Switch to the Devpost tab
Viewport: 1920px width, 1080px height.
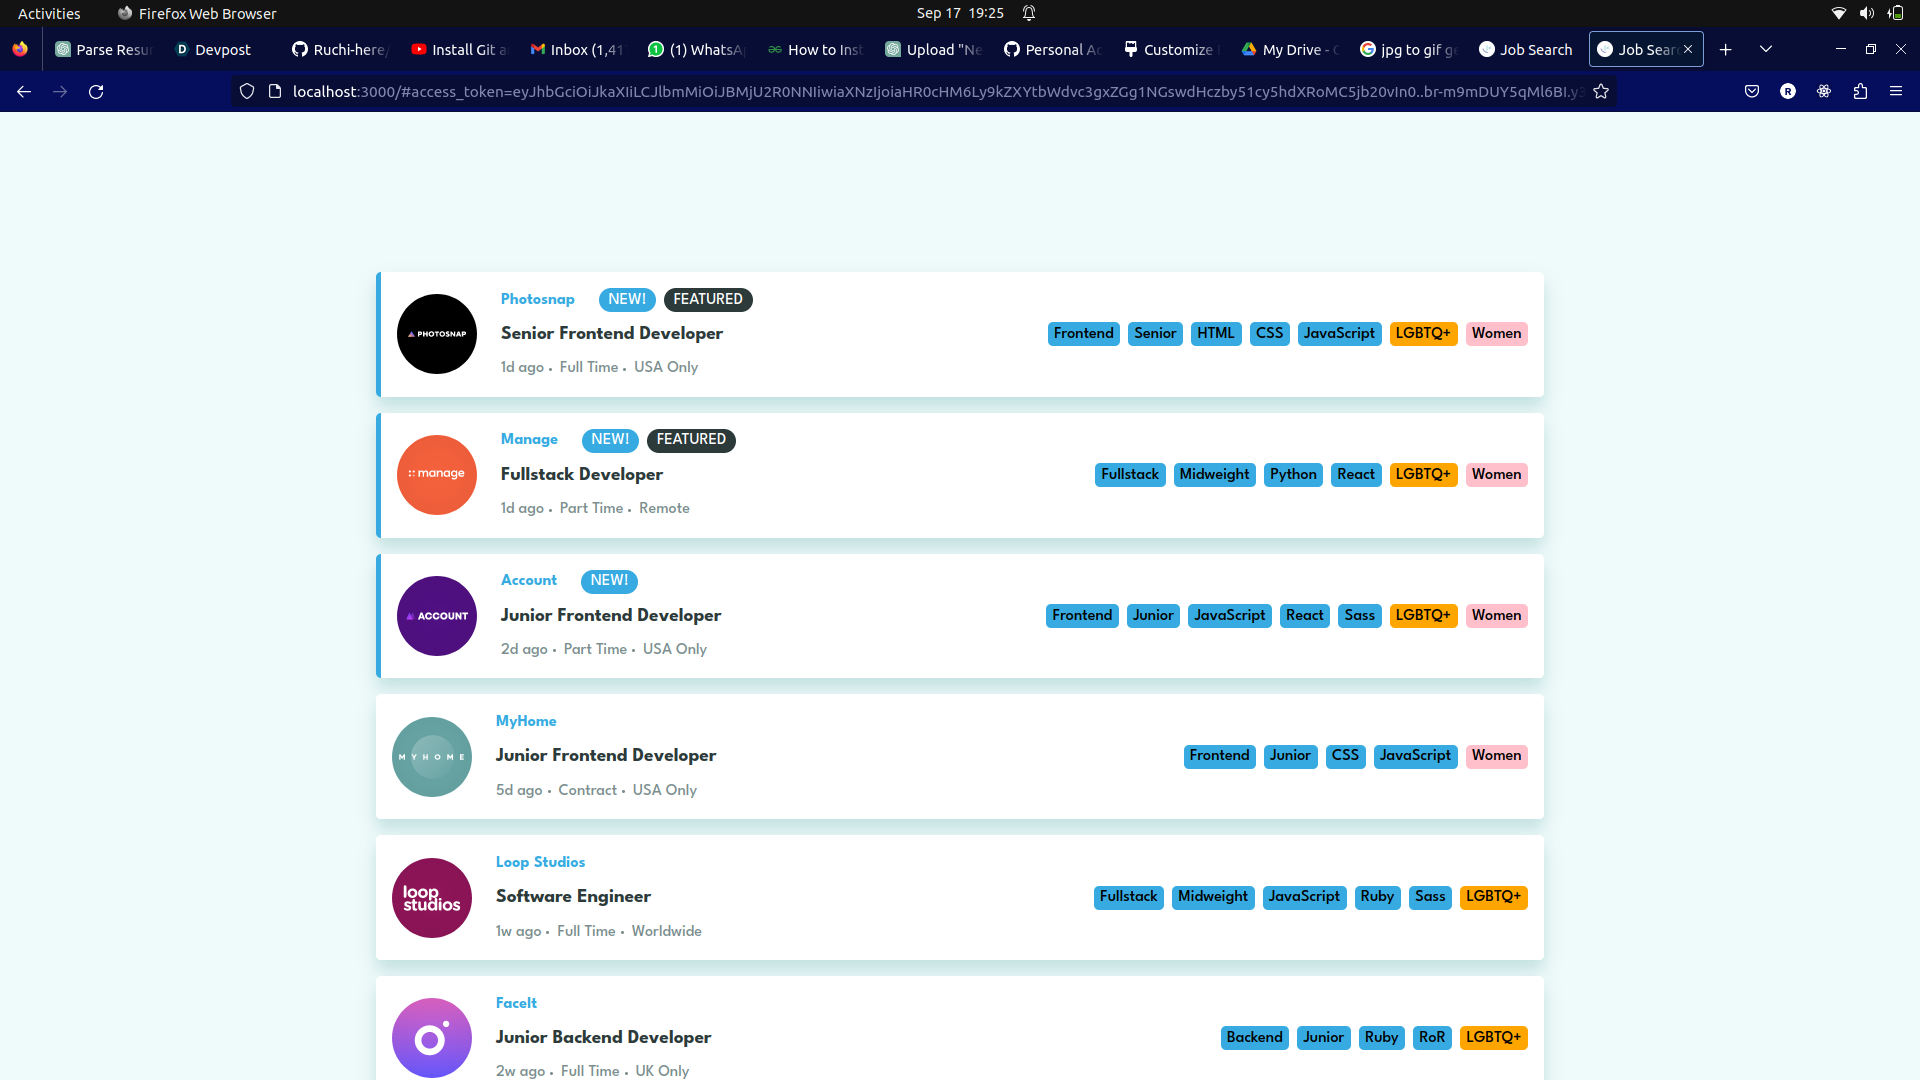[214, 50]
